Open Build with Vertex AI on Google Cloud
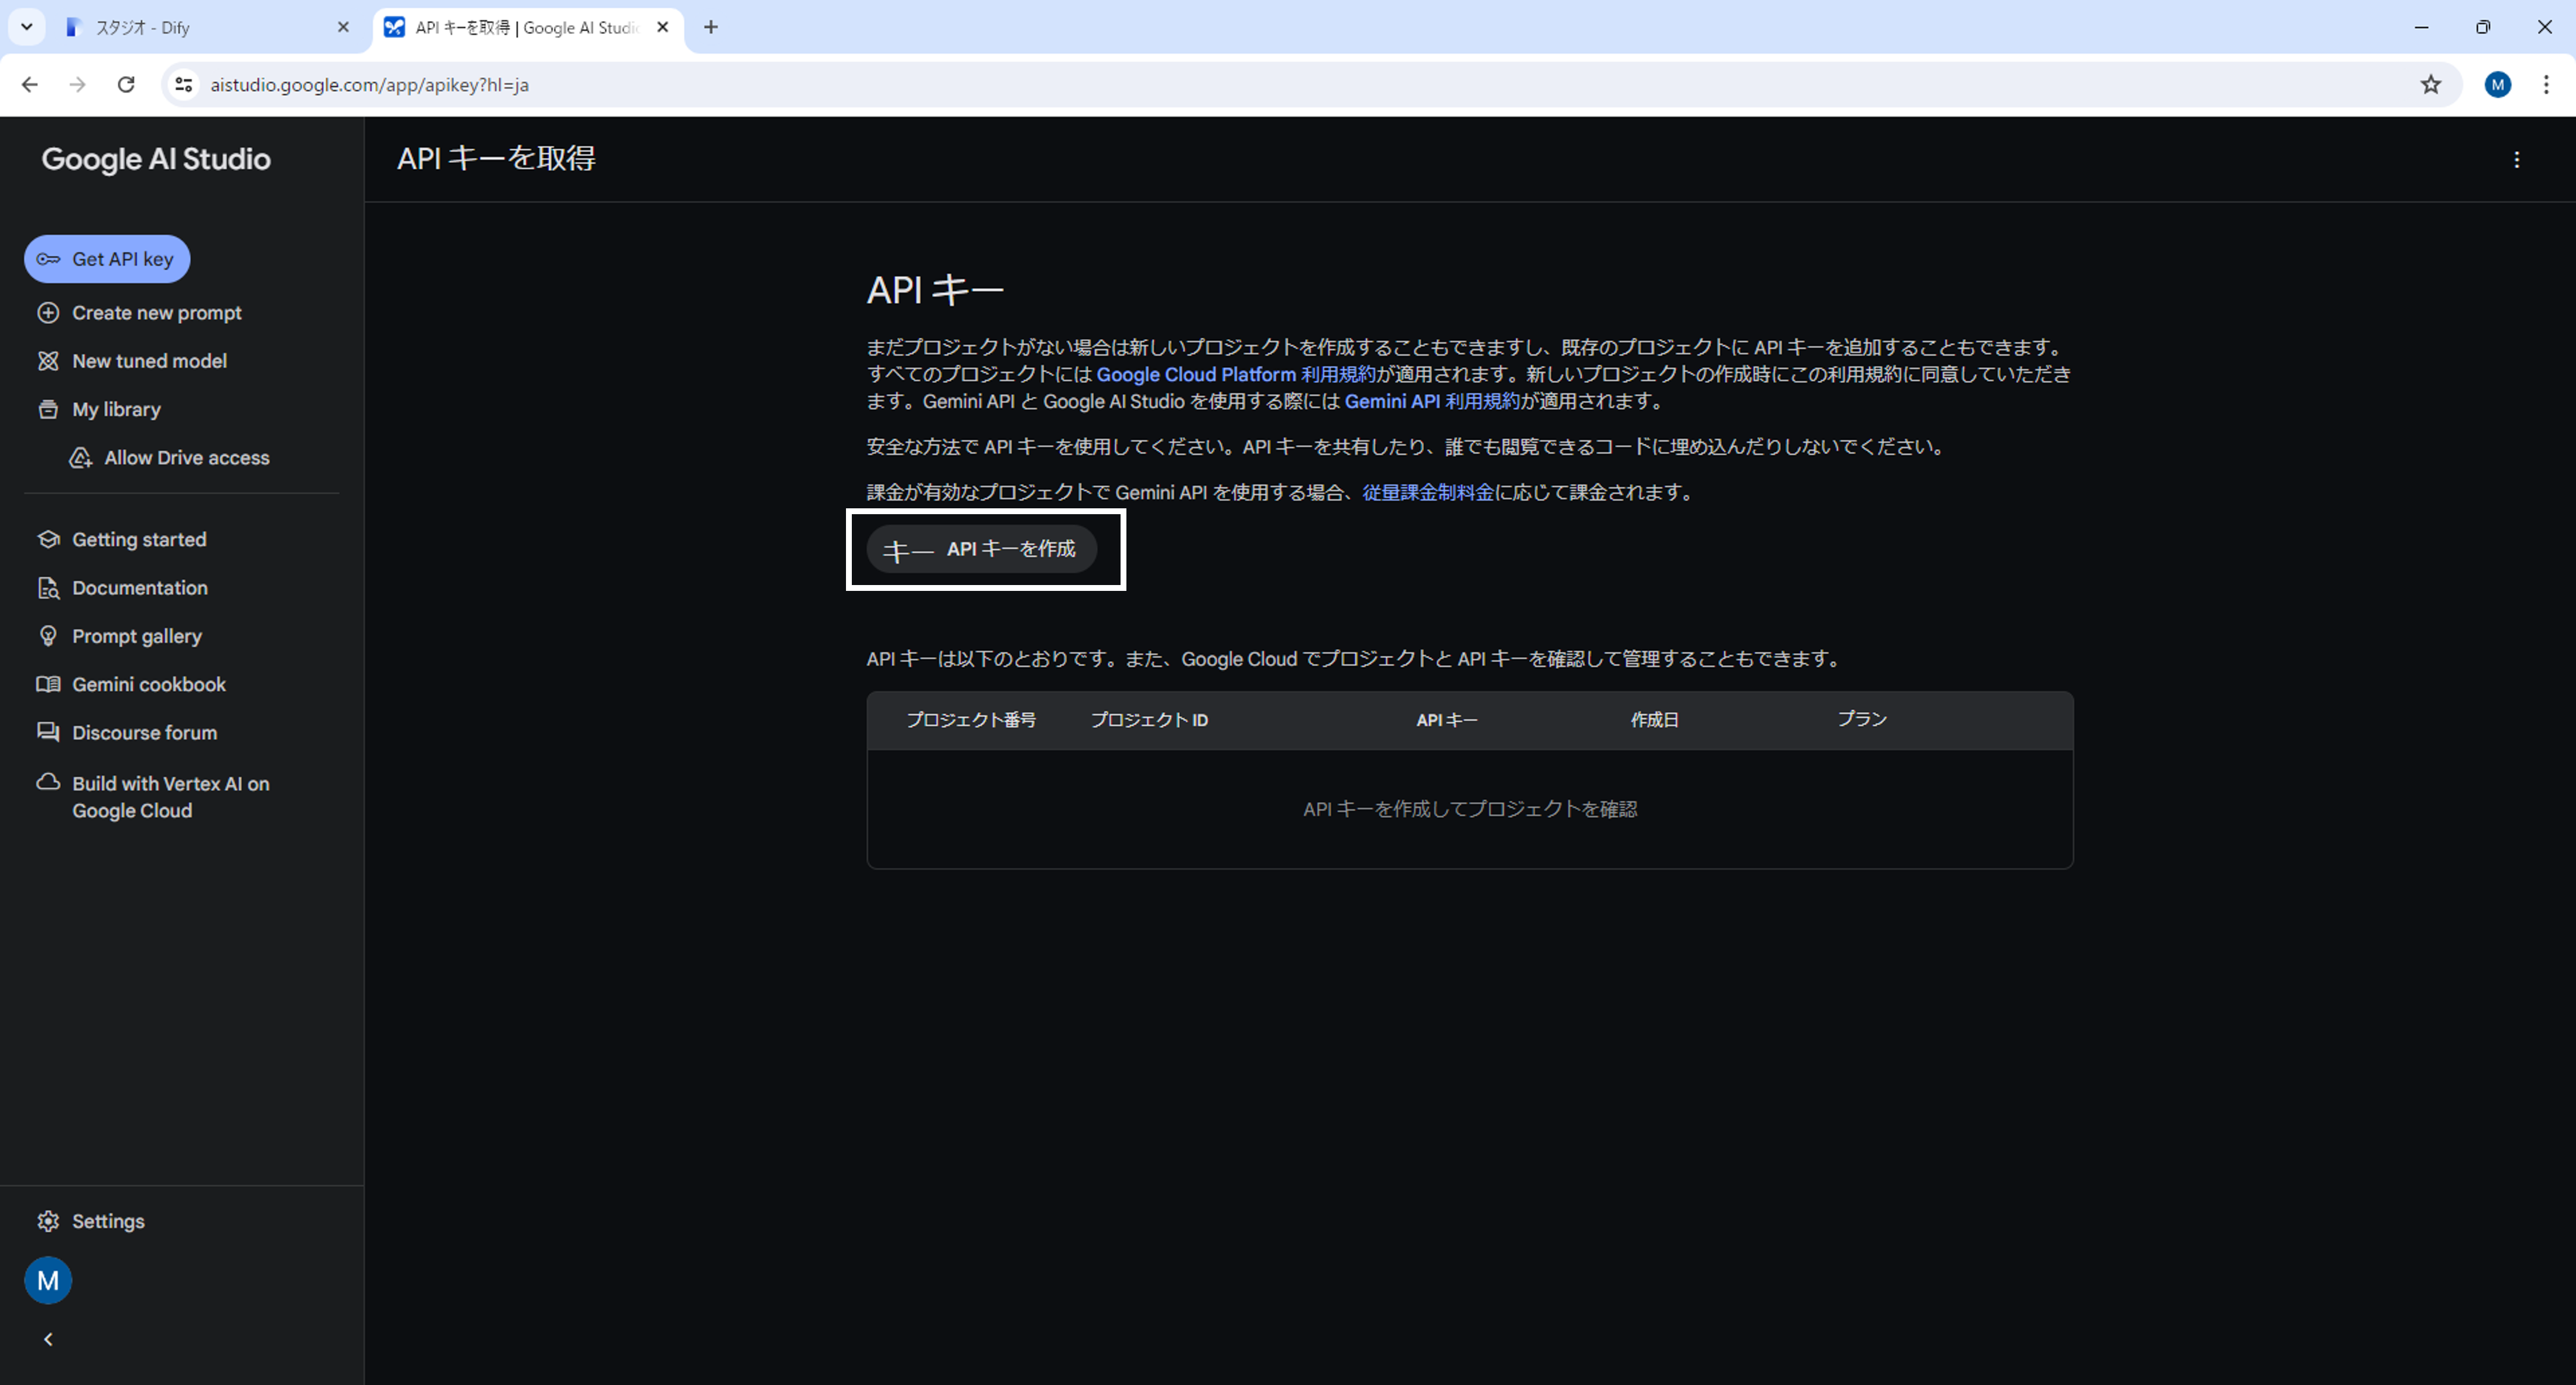2576x1385 pixels. click(x=170, y=797)
